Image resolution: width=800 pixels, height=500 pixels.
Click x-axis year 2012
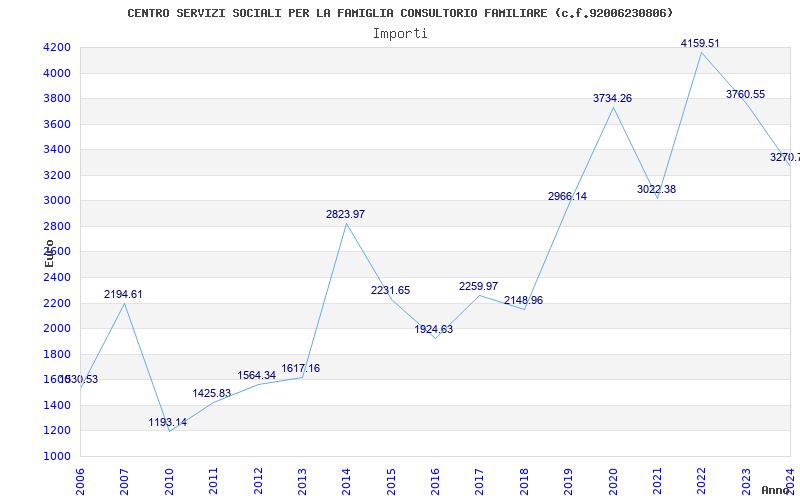pyautogui.click(x=258, y=481)
